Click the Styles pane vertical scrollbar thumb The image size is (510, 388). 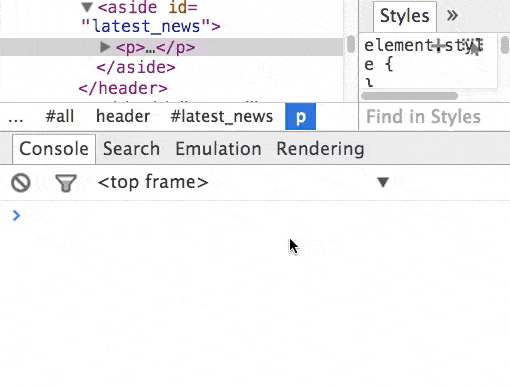tap(505, 44)
